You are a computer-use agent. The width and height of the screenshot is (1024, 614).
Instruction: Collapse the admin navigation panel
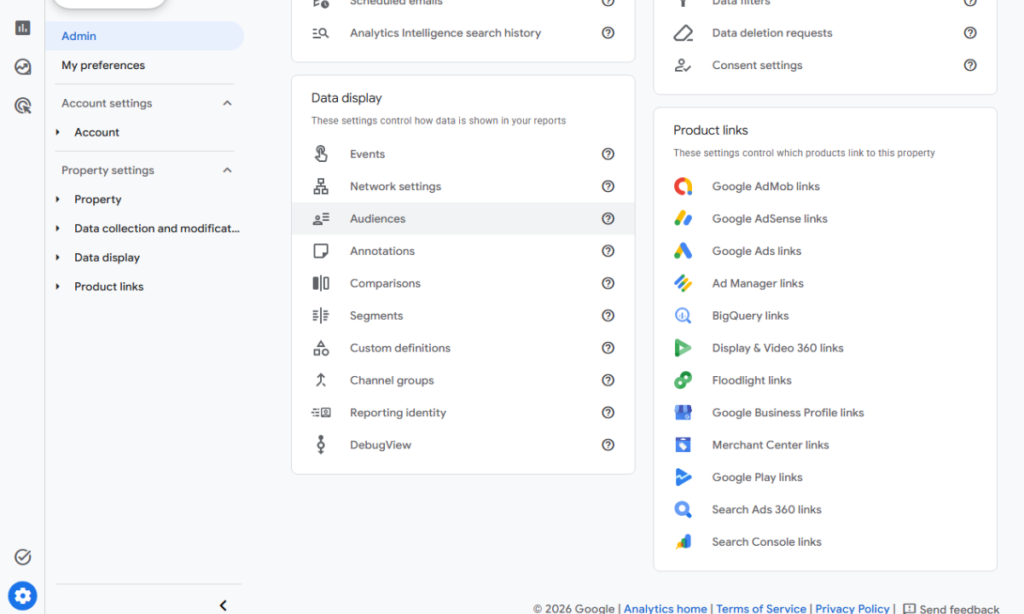click(223, 606)
